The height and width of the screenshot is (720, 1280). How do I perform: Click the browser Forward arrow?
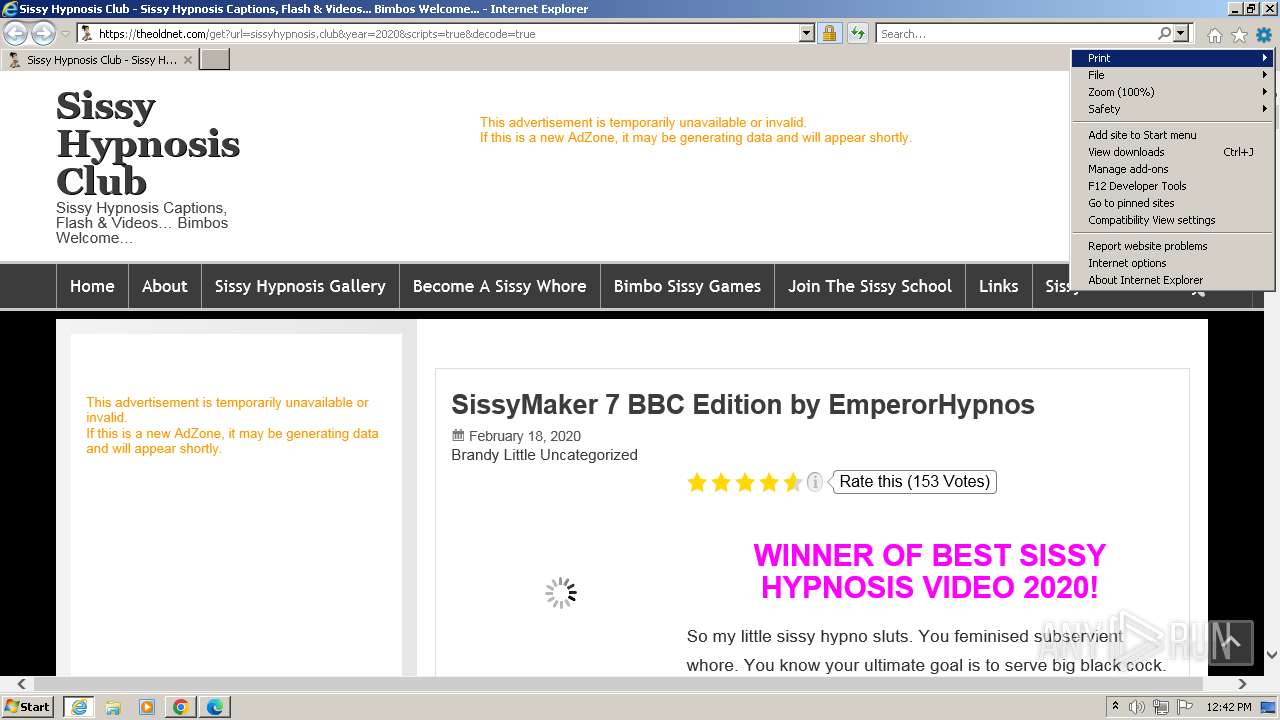[43, 33]
